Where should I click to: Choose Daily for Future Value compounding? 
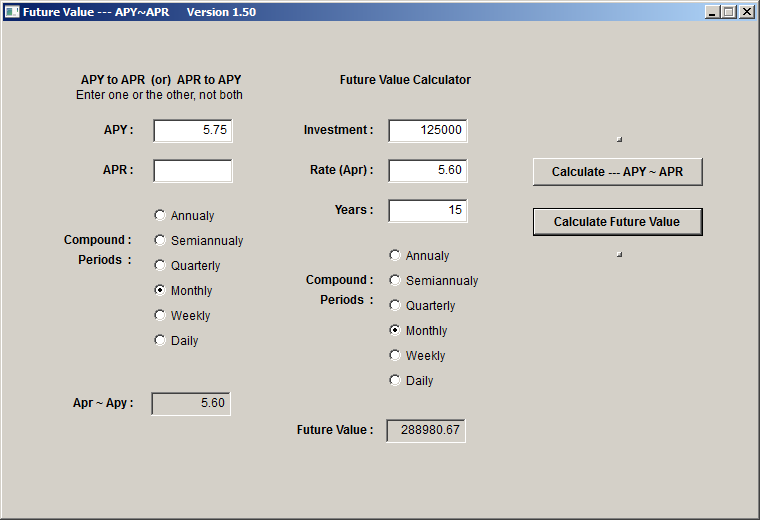tap(395, 380)
